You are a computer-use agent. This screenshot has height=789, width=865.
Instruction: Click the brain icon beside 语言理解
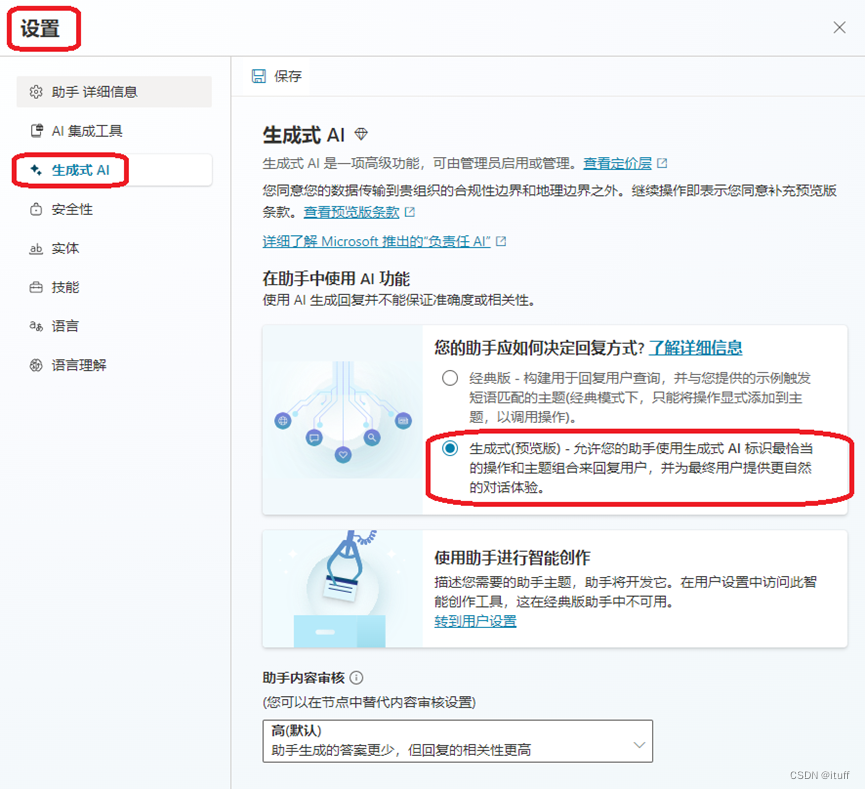pyautogui.click(x=36, y=365)
